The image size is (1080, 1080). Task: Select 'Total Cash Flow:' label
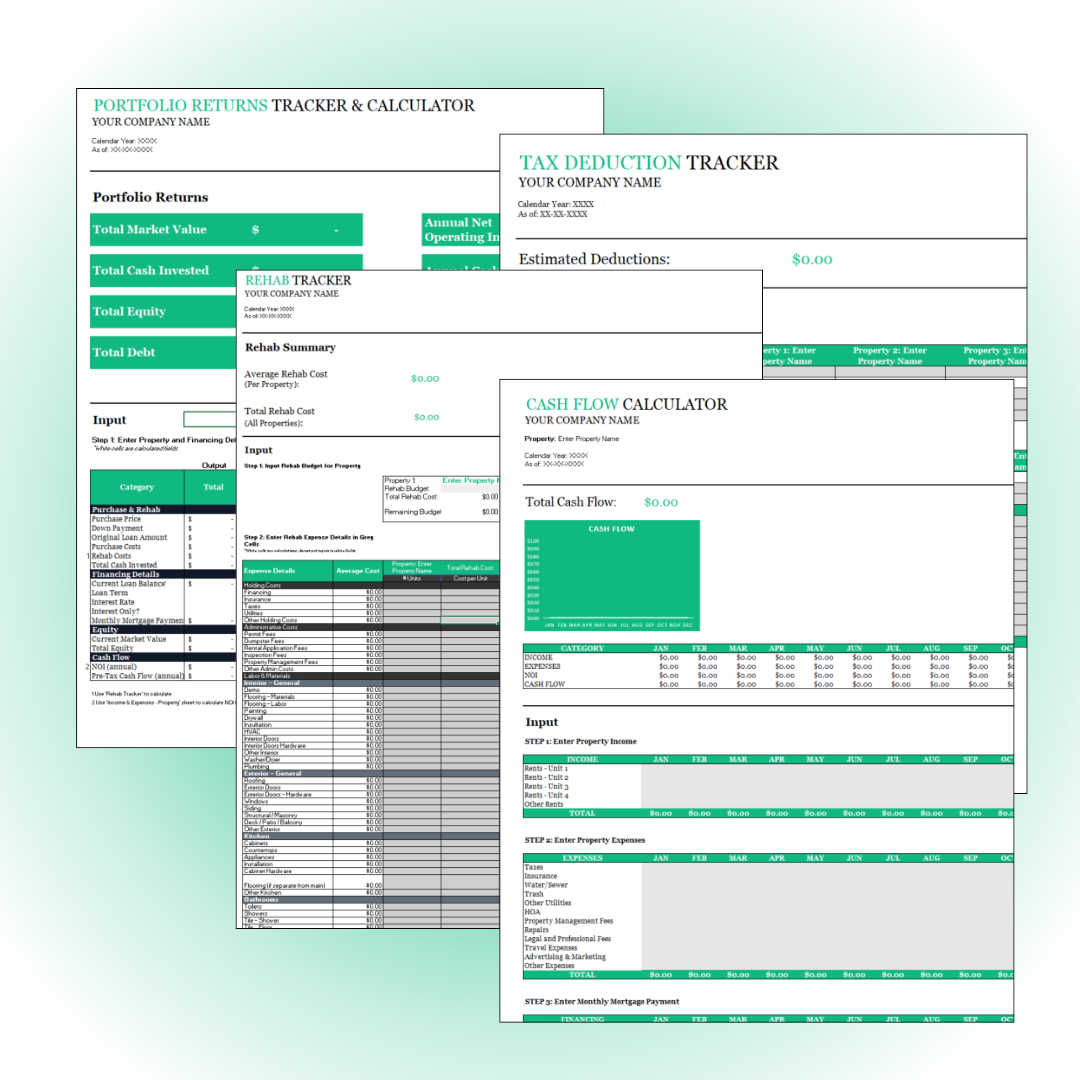(x=570, y=502)
